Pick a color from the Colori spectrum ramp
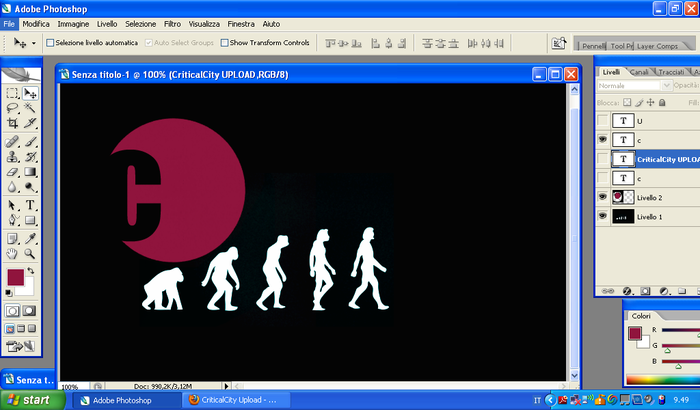Screen dimensions: 700x410 point(663,380)
